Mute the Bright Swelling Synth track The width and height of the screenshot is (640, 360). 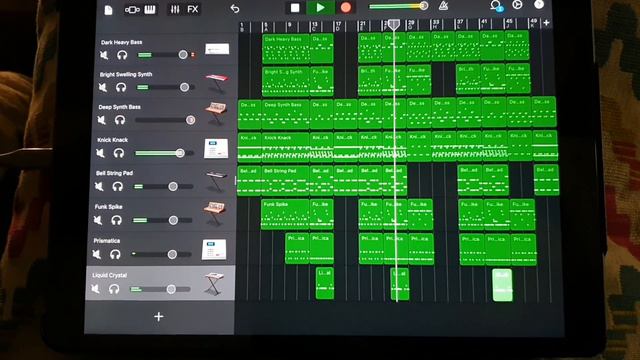(x=103, y=87)
